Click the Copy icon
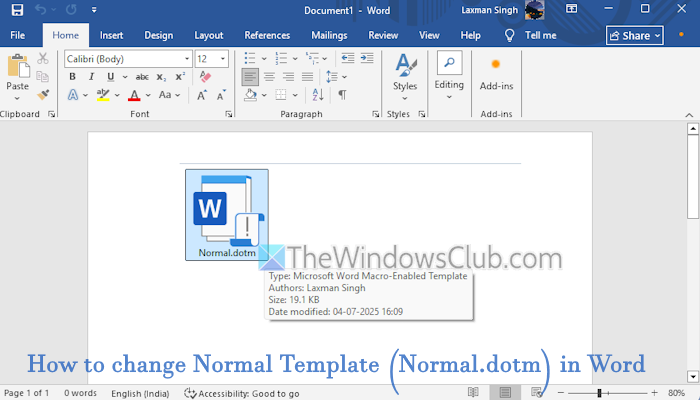 pos(43,76)
